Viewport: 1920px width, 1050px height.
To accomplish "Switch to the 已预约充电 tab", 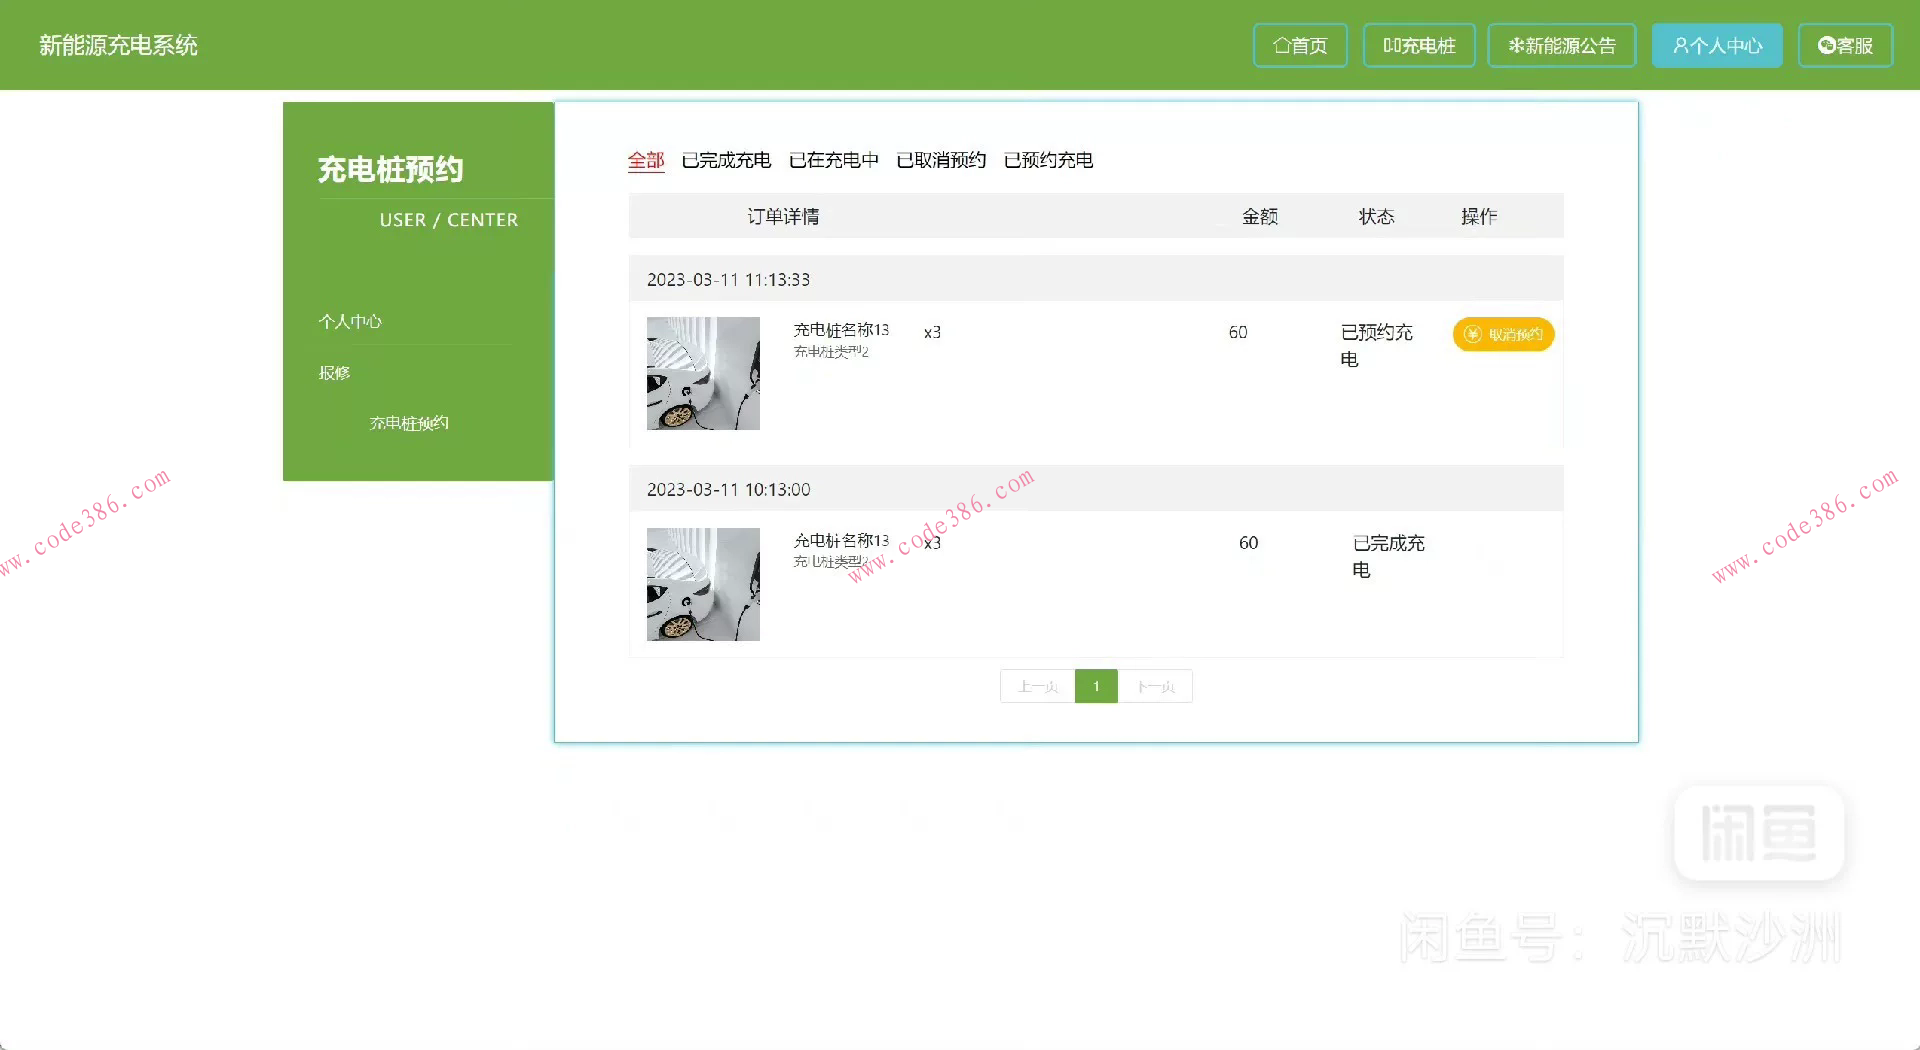I will [x=1048, y=160].
